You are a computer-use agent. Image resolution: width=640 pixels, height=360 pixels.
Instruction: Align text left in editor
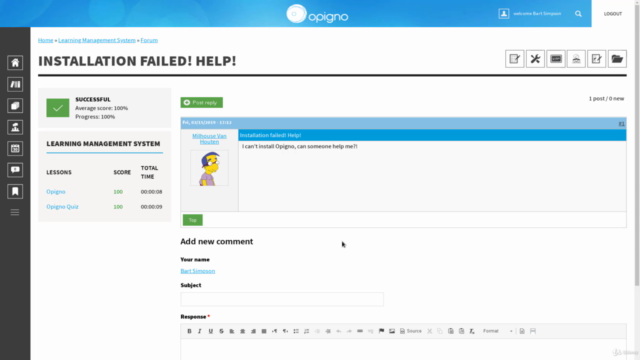click(232, 331)
